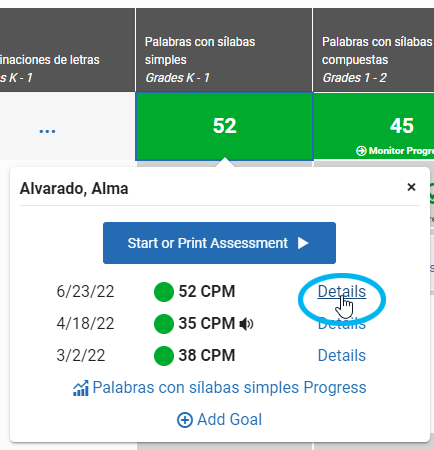Click the Palabras con sílabas compuestas column header
434x450 pixels.
pos(374,50)
